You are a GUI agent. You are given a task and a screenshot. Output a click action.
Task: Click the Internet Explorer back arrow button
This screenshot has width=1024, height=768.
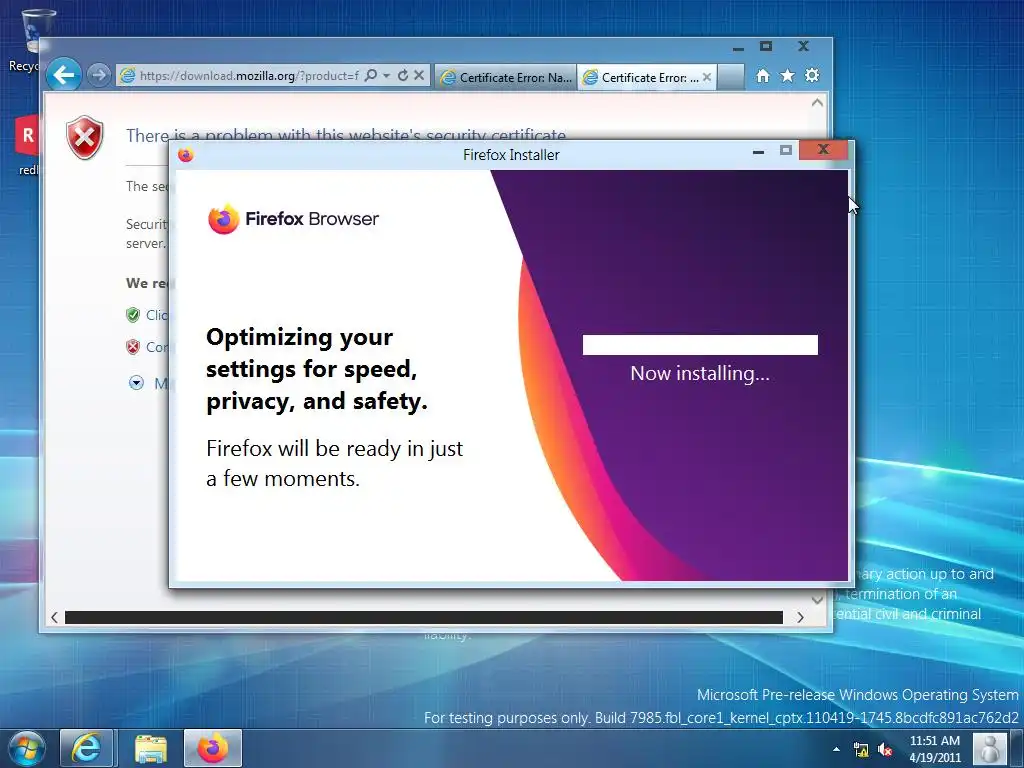[64, 76]
